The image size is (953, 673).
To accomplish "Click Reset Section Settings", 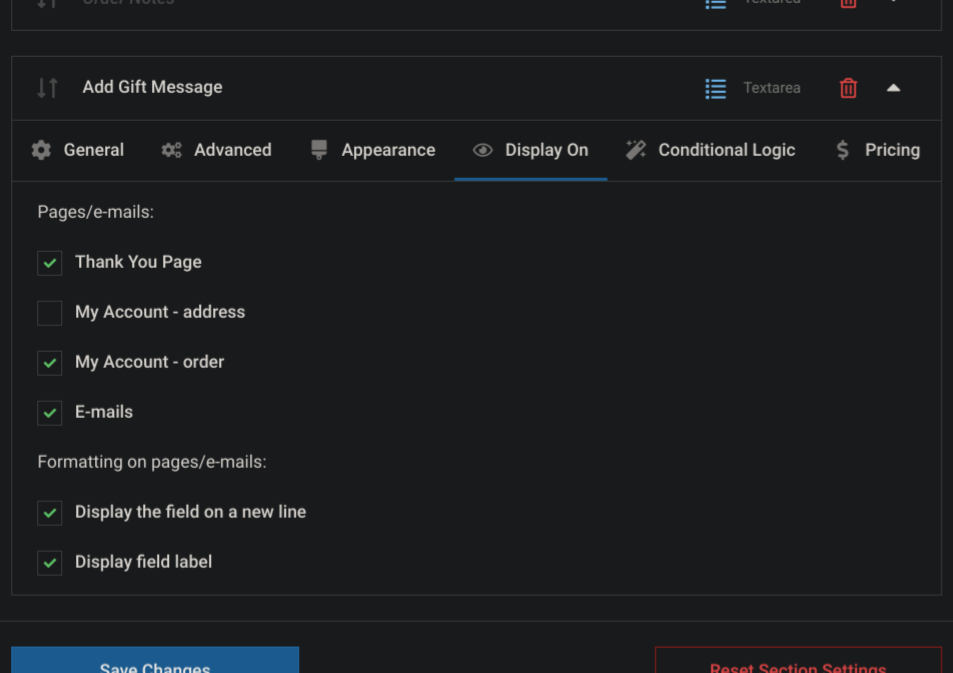I will point(797,665).
